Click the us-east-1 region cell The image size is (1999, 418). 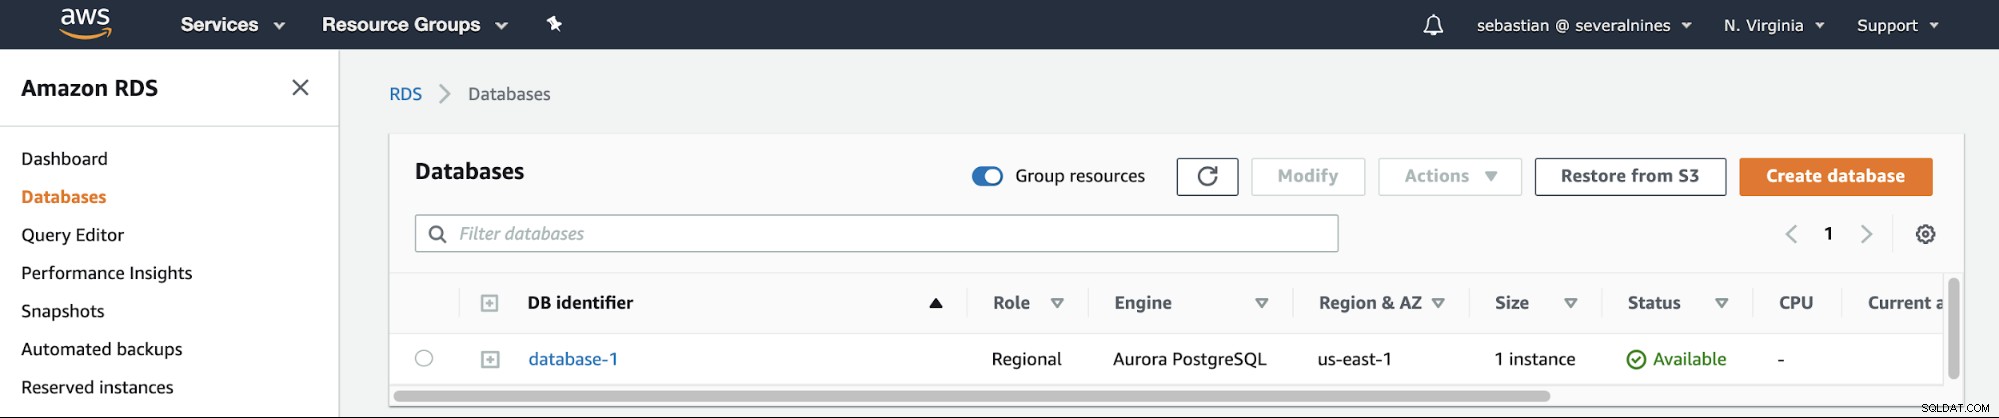tap(1354, 359)
